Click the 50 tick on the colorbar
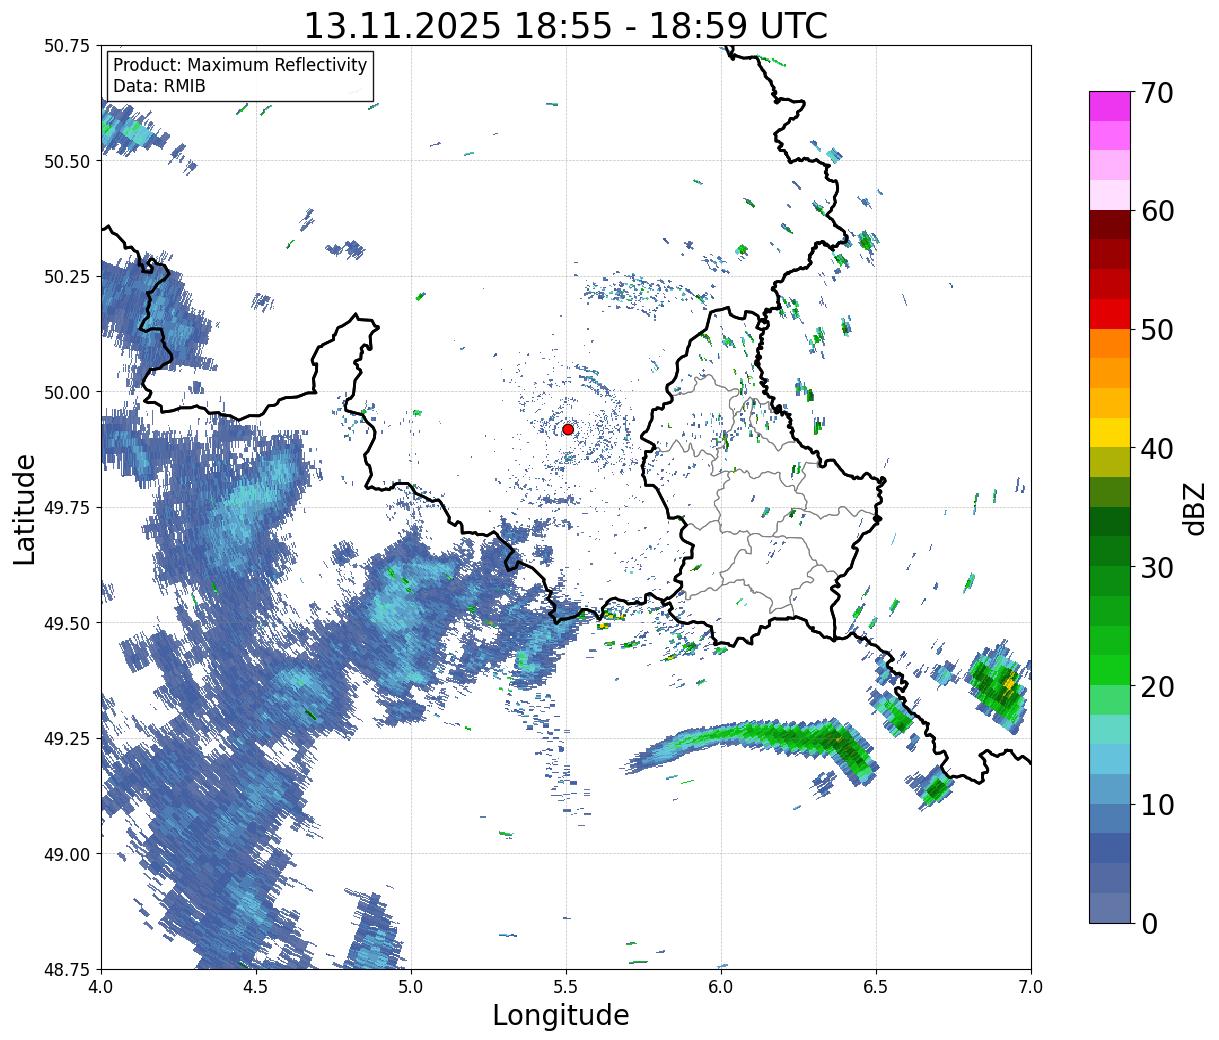Image resolution: width=1219 pixels, height=1040 pixels. click(x=1156, y=330)
